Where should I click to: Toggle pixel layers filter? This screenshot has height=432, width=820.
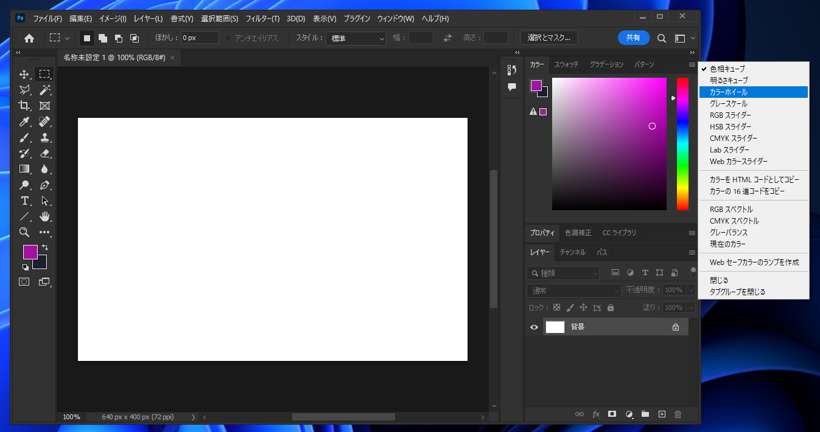coord(615,273)
